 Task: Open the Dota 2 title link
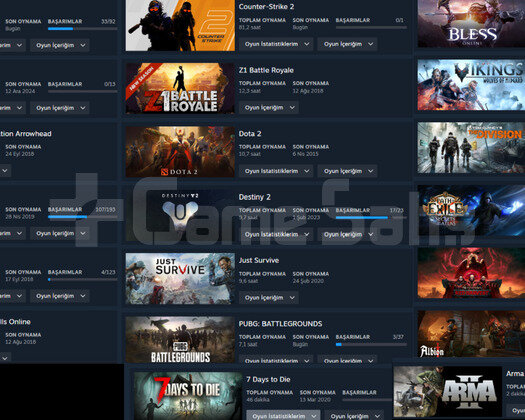tap(250, 134)
